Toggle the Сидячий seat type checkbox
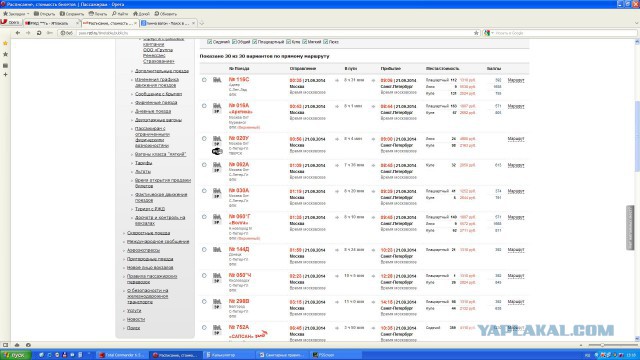Screen dimensions: 640x360 tap(210, 42)
